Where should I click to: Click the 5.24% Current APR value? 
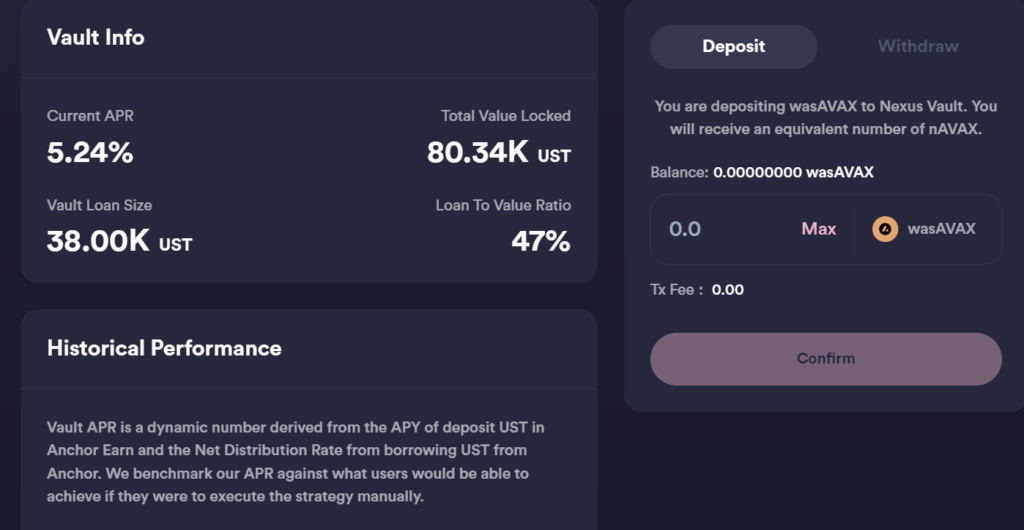click(x=90, y=153)
